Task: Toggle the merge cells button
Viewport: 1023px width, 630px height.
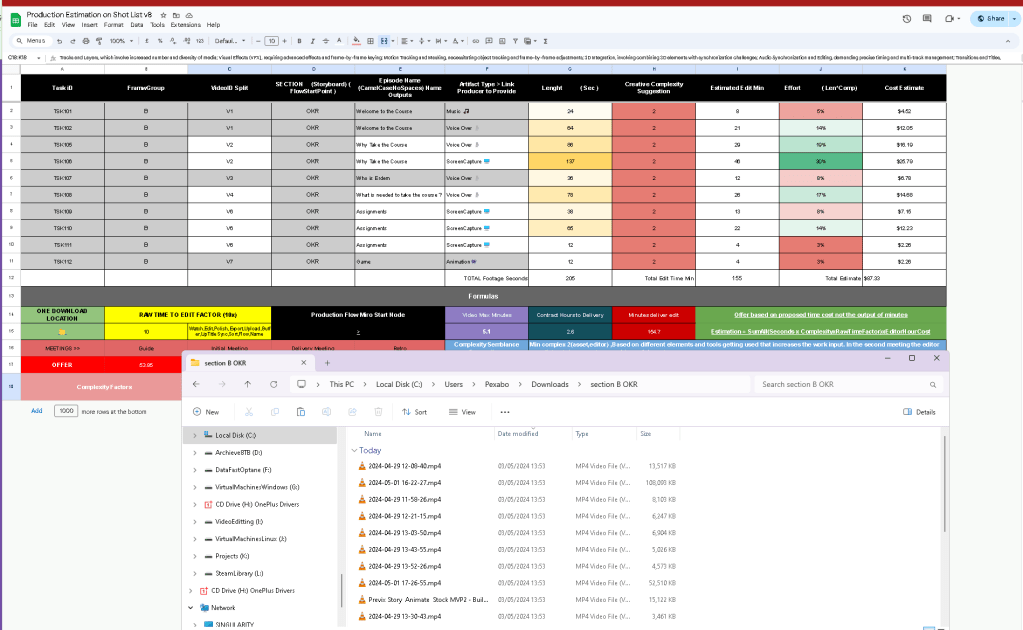Action: coord(384,41)
